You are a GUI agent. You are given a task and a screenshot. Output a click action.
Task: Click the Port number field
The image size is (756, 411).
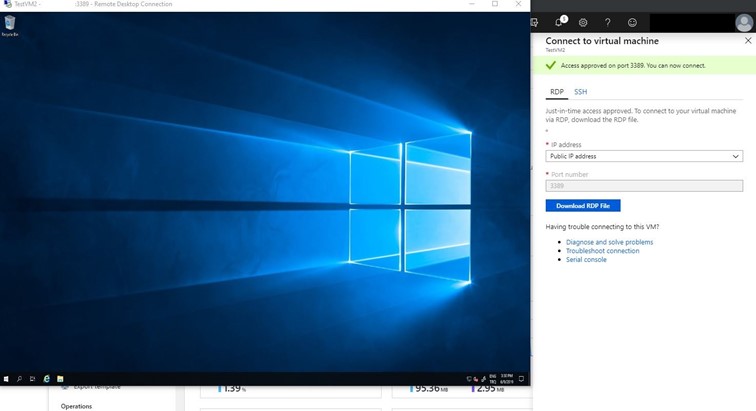[644, 186]
